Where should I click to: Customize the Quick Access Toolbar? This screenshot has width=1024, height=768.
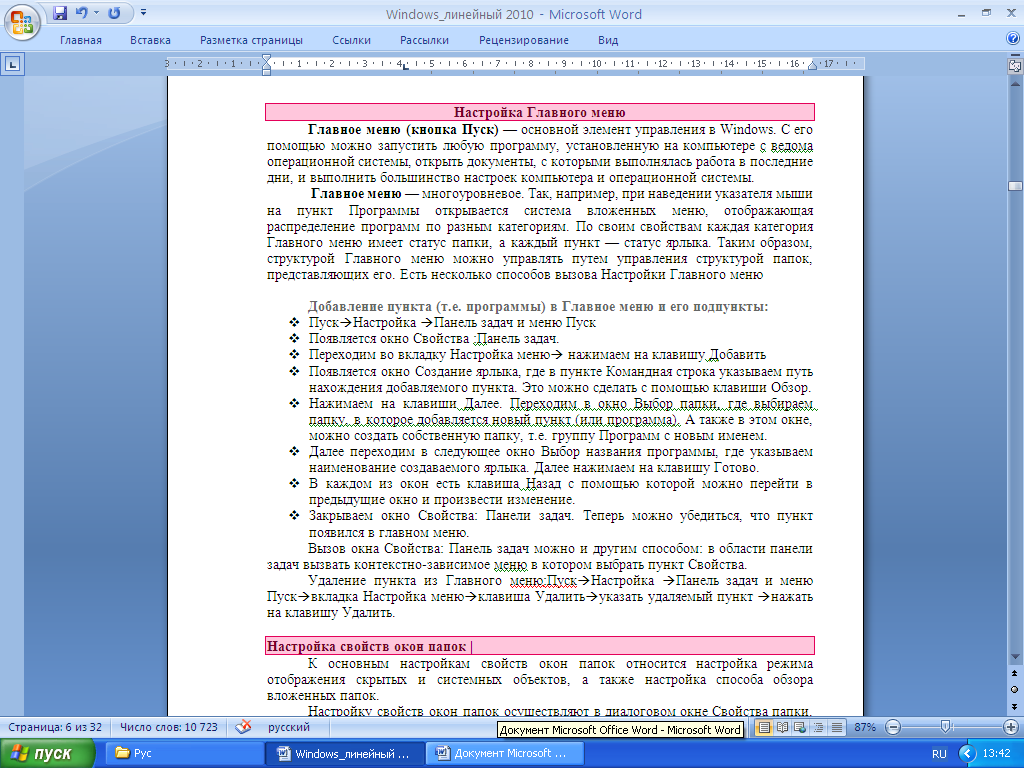coord(144,13)
